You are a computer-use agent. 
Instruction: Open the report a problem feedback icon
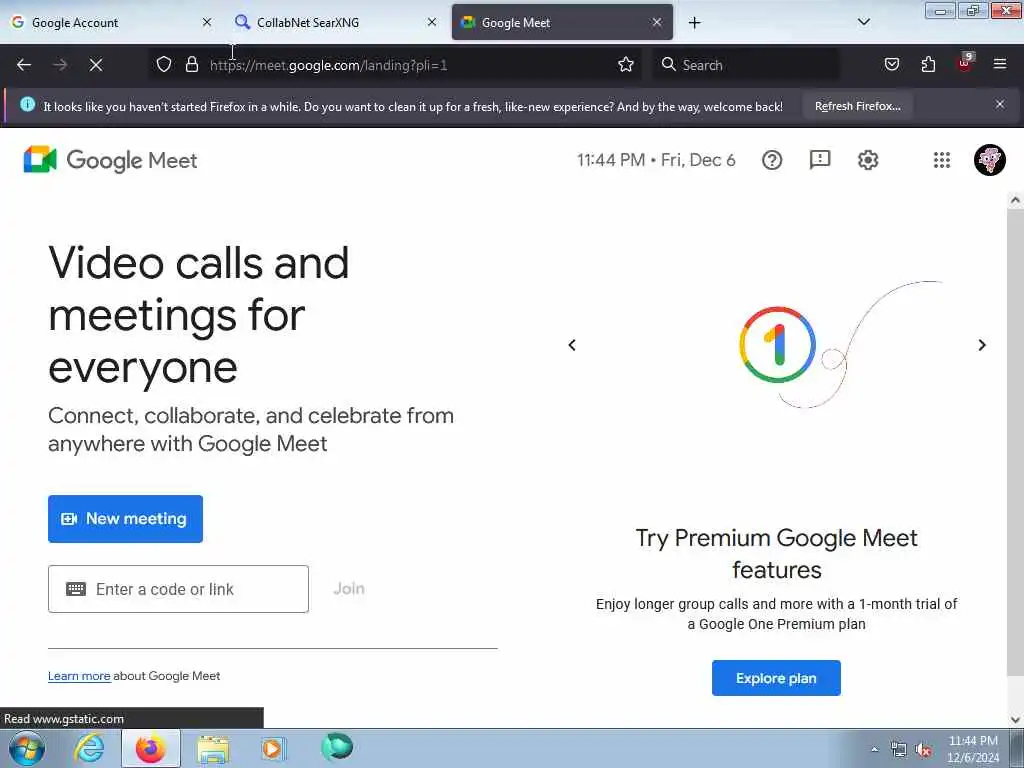coord(820,160)
